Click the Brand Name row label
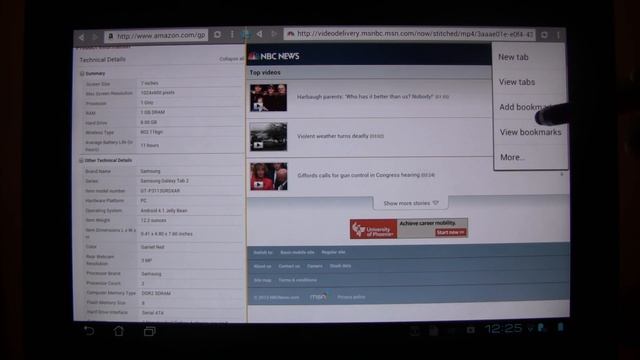This screenshot has height=360, width=640. point(98,171)
